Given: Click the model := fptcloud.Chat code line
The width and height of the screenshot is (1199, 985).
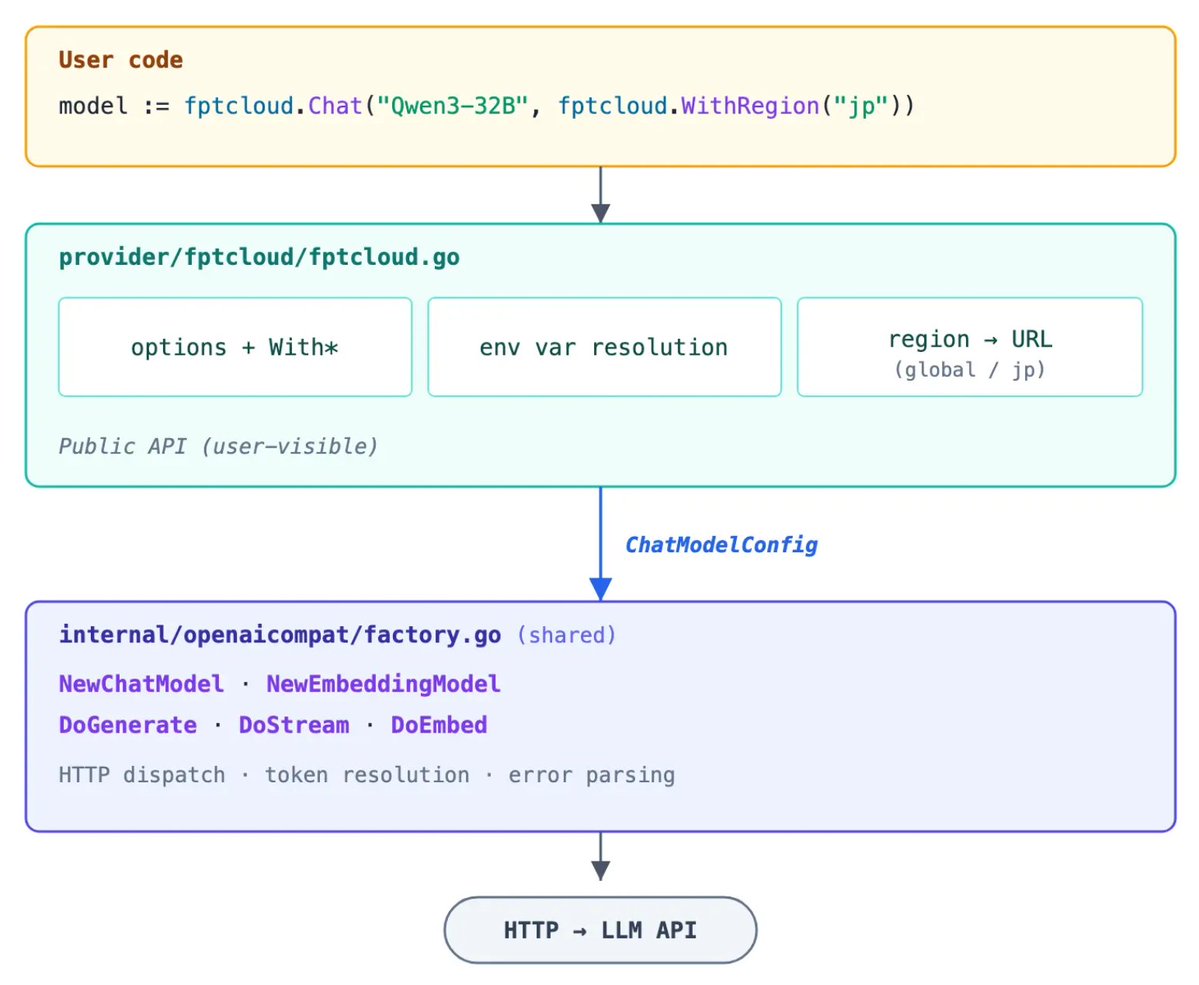Looking at the screenshot, I should click(486, 106).
